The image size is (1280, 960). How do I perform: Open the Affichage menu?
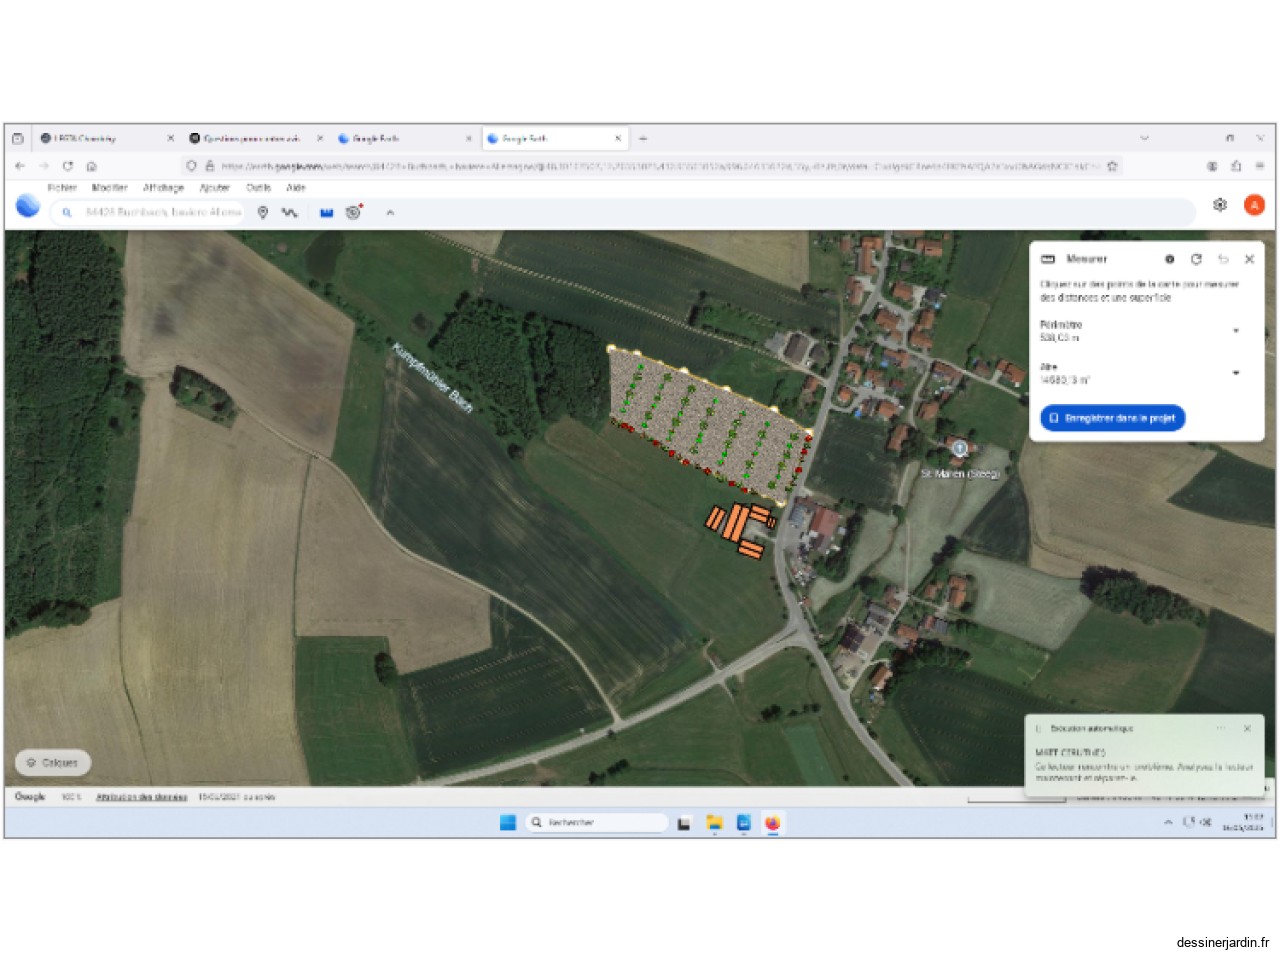pyautogui.click(x=163, y=188)
